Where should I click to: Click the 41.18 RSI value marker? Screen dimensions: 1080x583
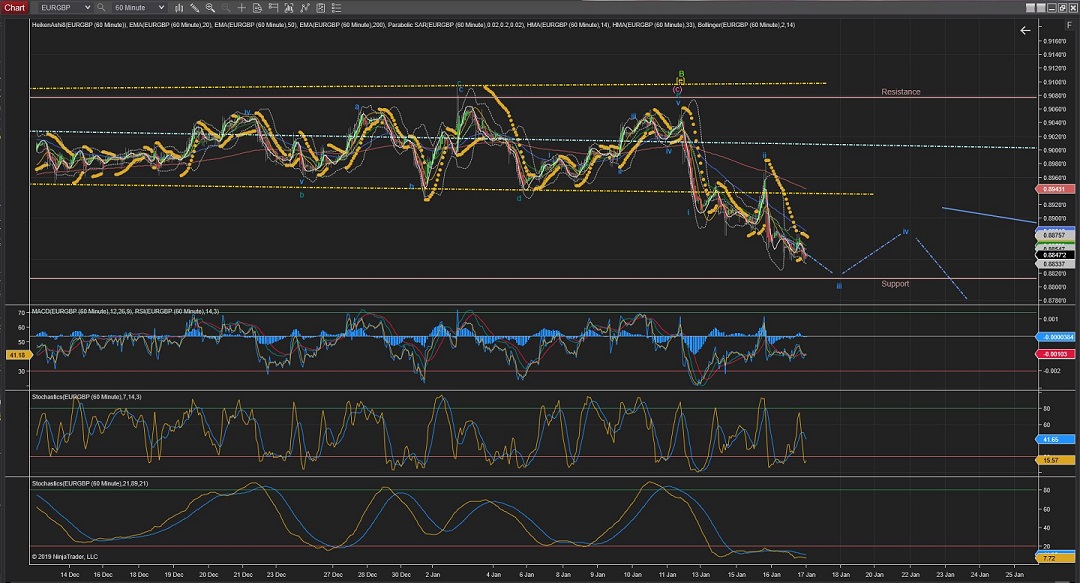tap(15, 355)
